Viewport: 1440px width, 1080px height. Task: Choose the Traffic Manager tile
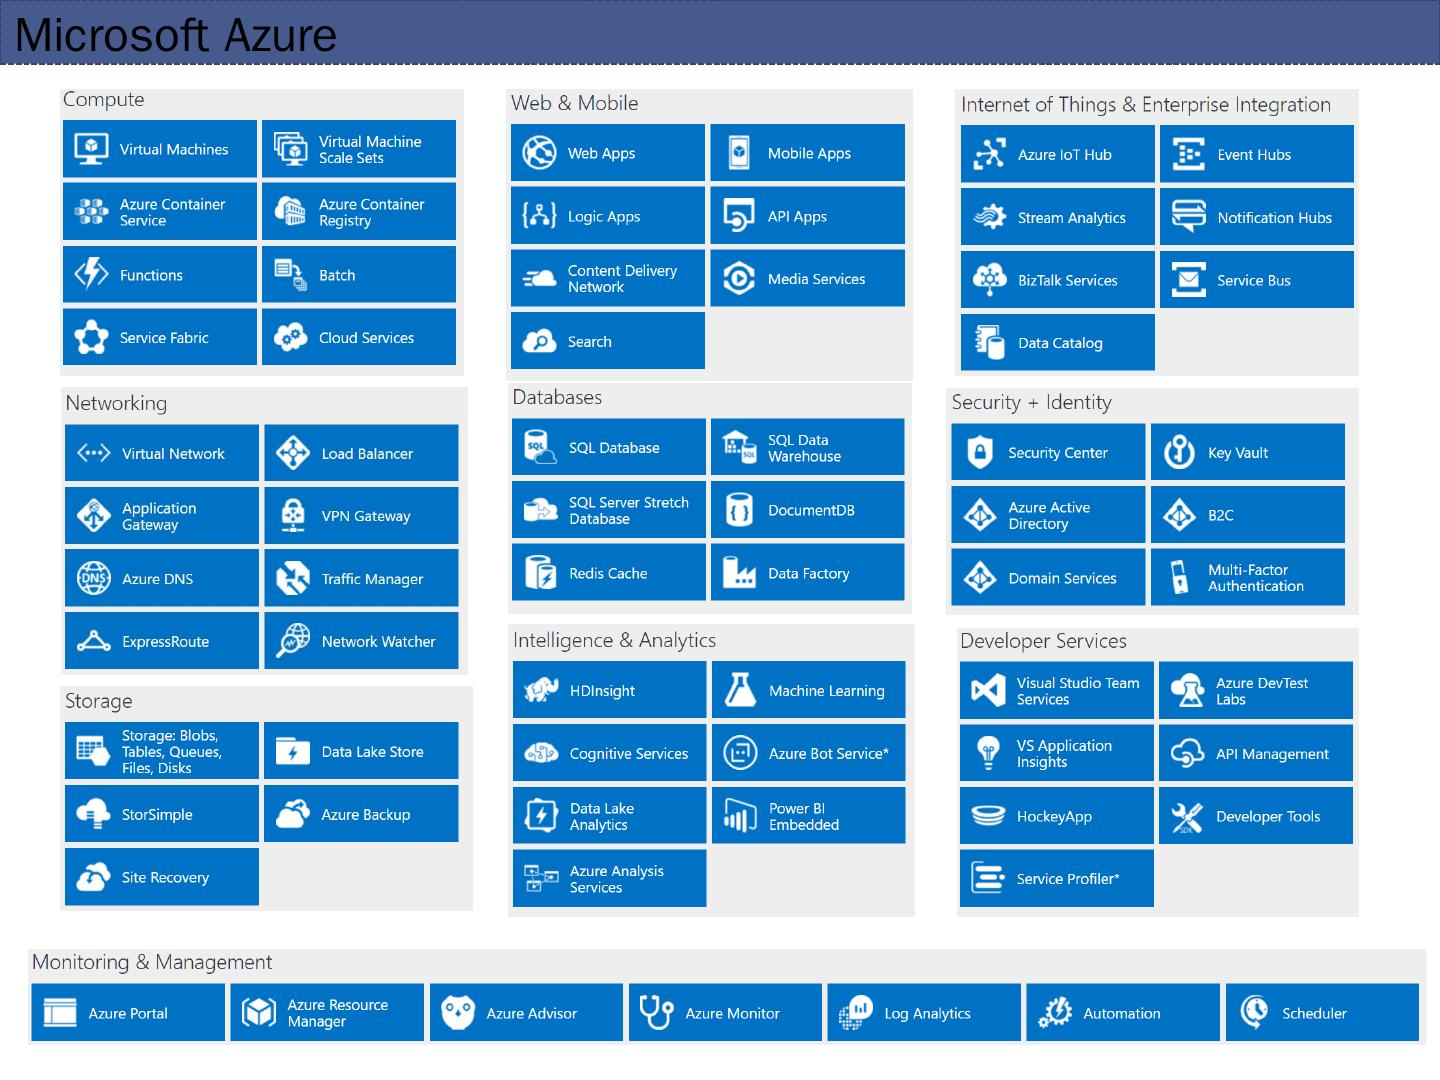click(x=361, y=578)
